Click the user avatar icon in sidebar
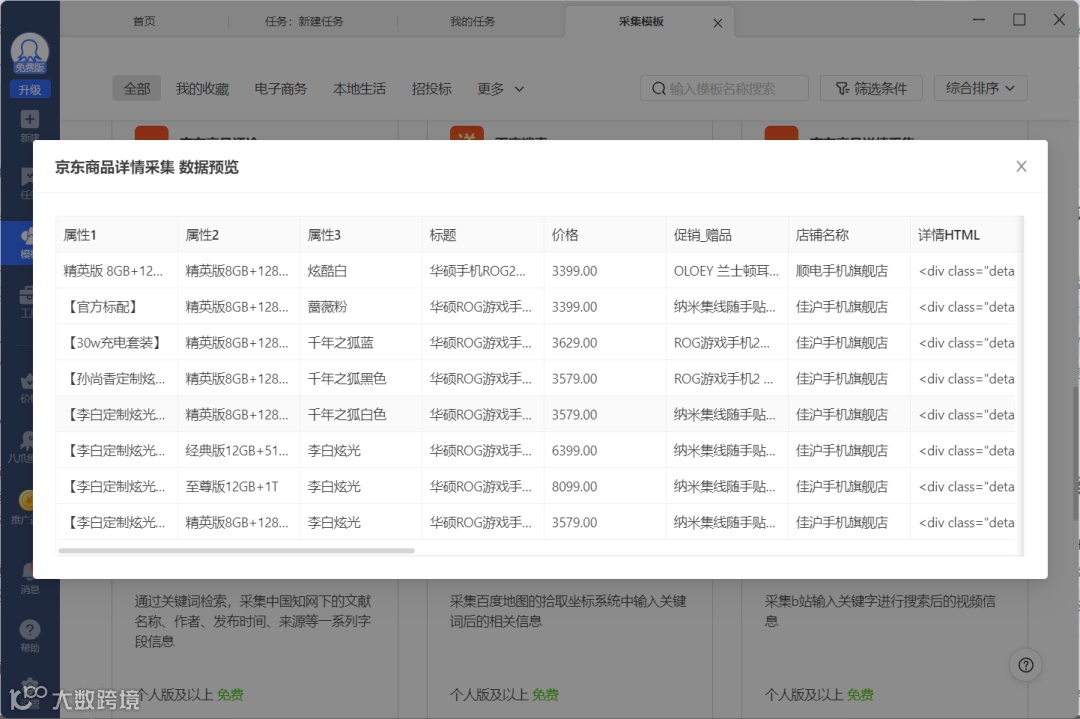The width and height of the screenshot is (1080, 719). (30, 53)
